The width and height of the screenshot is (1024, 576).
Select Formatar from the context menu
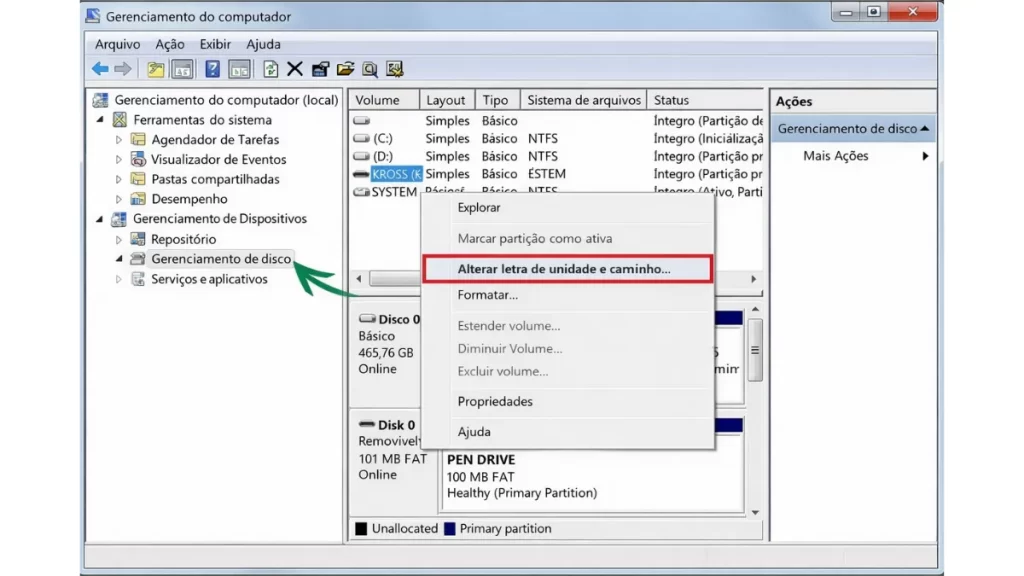click(x=487, y=295)
